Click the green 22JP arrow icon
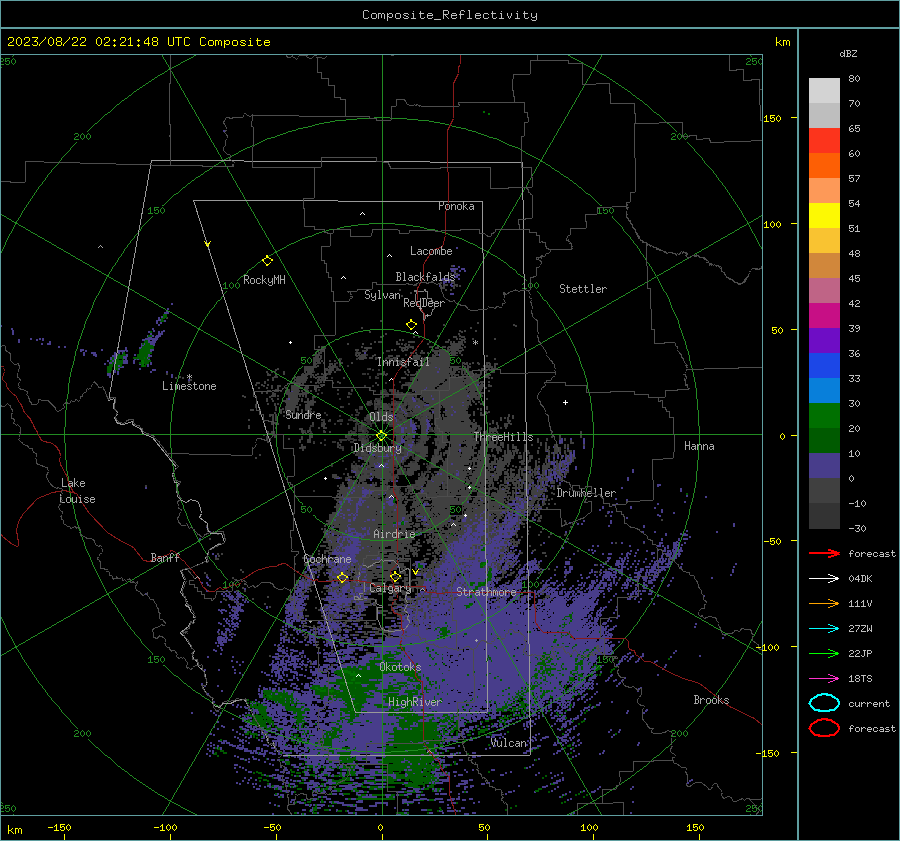Screen dimensions: 900x841 [x=824, y=653]
